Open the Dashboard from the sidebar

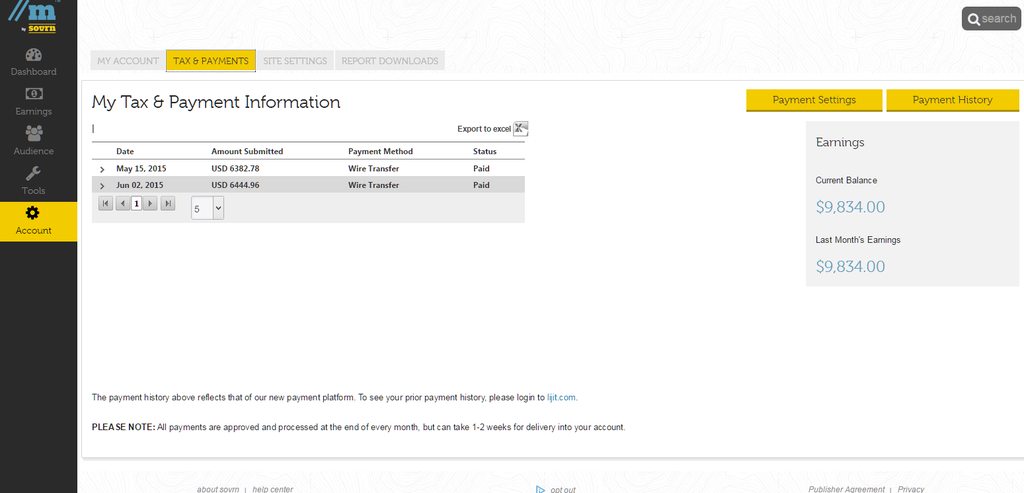pyautogui.click(x=33, y=62)
